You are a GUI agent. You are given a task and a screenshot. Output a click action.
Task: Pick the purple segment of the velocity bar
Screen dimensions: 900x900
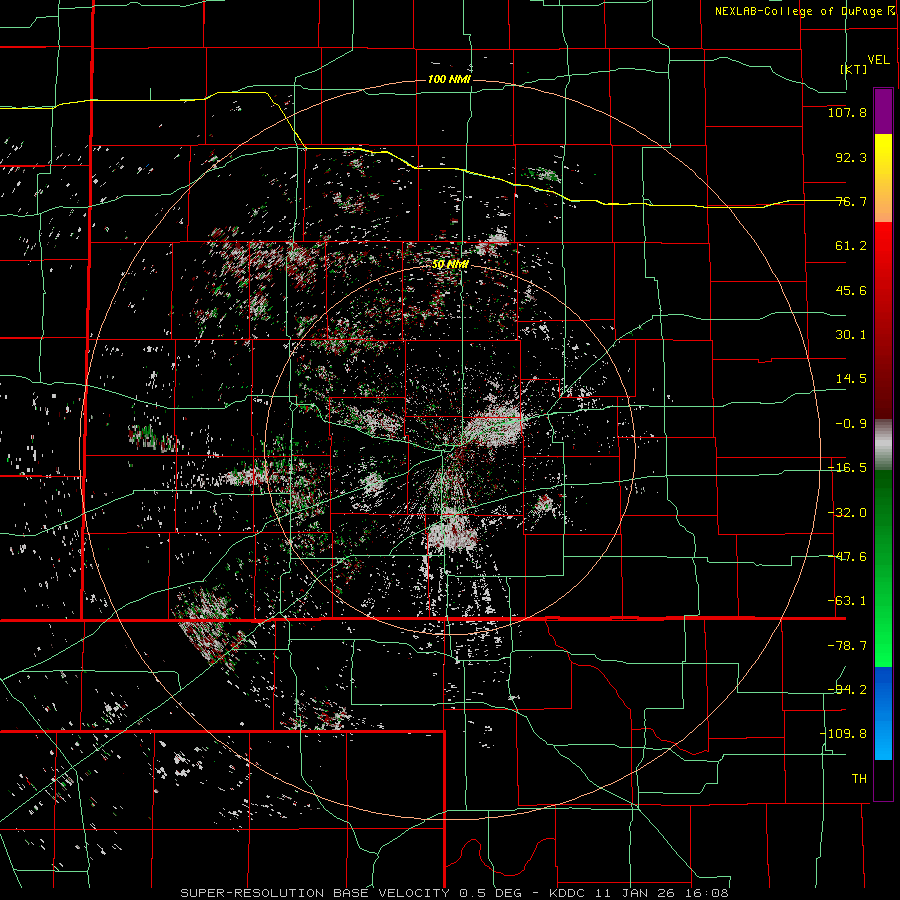pyautogui.click(x=883, y=111)
